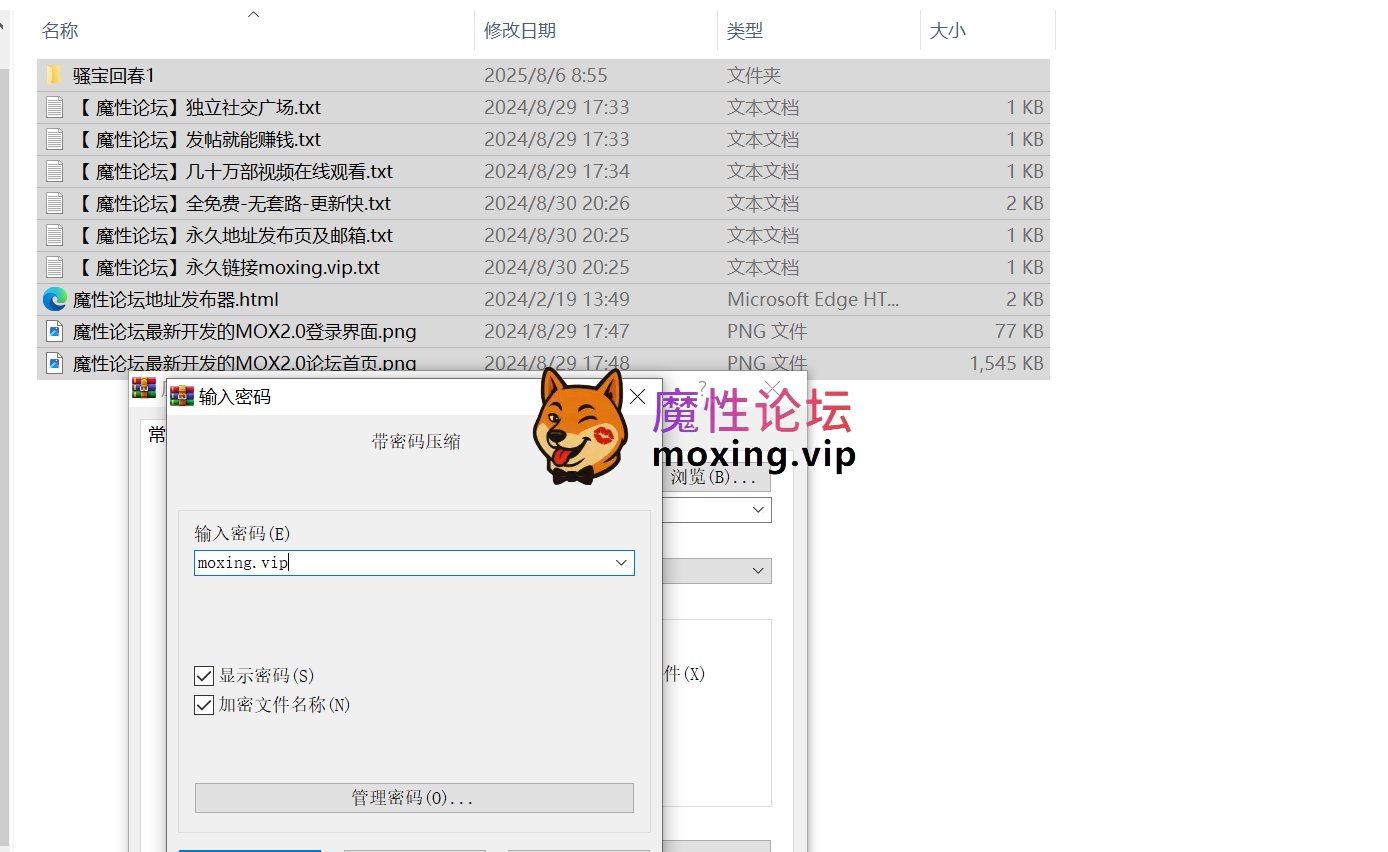Viewport: 1388px width, 852px height.
Task: Uncheck the 显示密码(S) checkbox
Action: [204, 676]
